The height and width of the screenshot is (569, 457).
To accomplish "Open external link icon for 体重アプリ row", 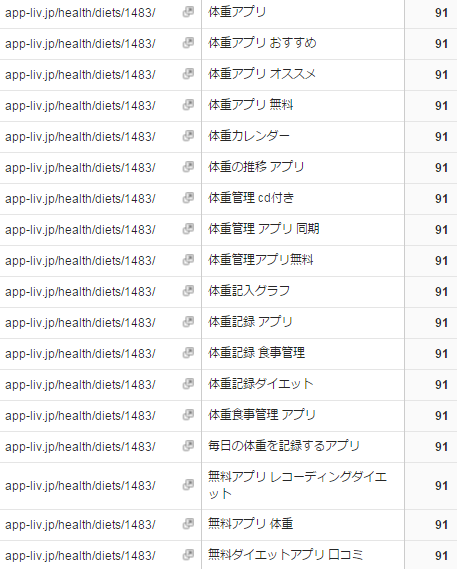I will pyautogui.click(x=188, y=12).
